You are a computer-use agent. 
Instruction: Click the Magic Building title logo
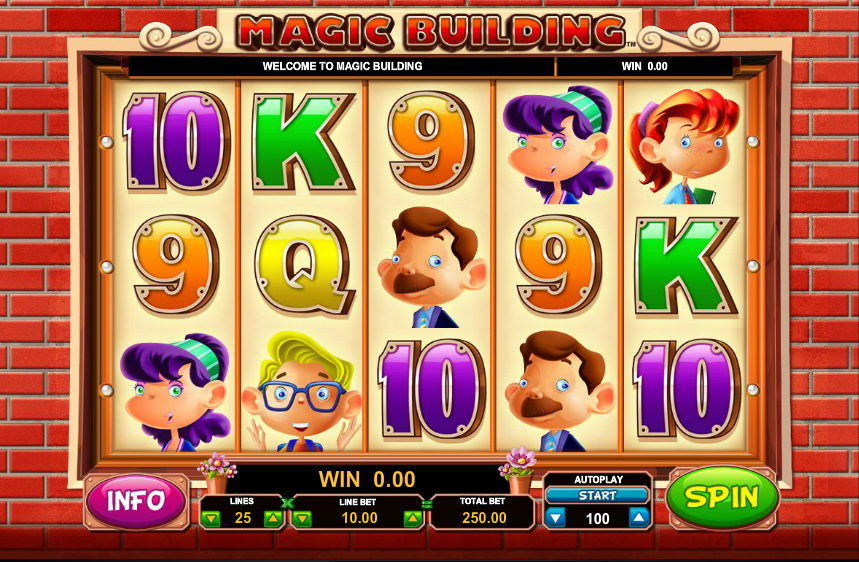coord(432,31)
